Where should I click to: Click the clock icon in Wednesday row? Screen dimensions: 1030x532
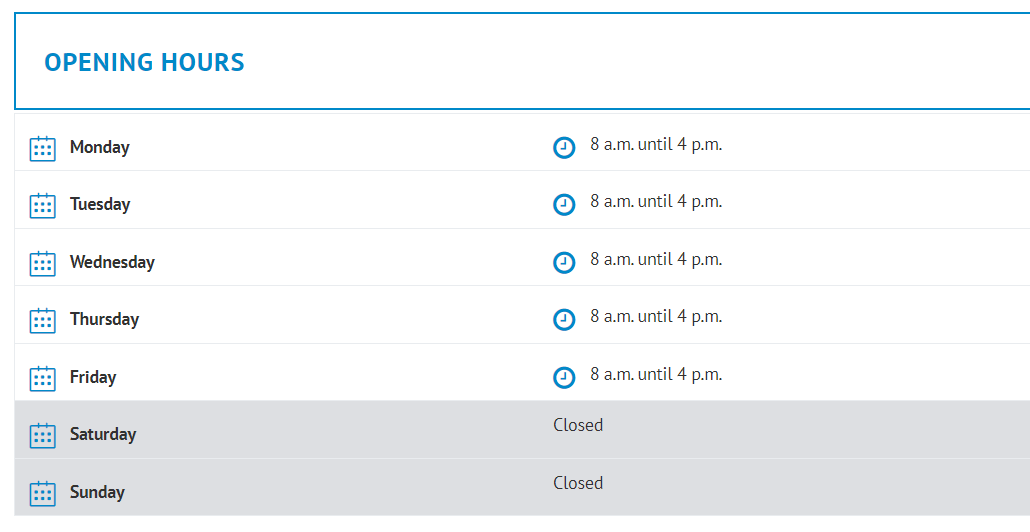(564, 262)
